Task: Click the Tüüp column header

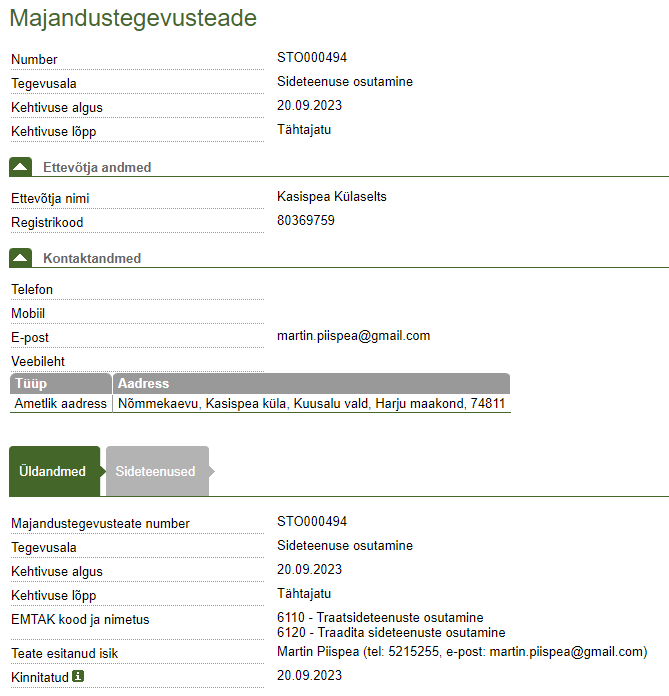Action: point(60,383)
